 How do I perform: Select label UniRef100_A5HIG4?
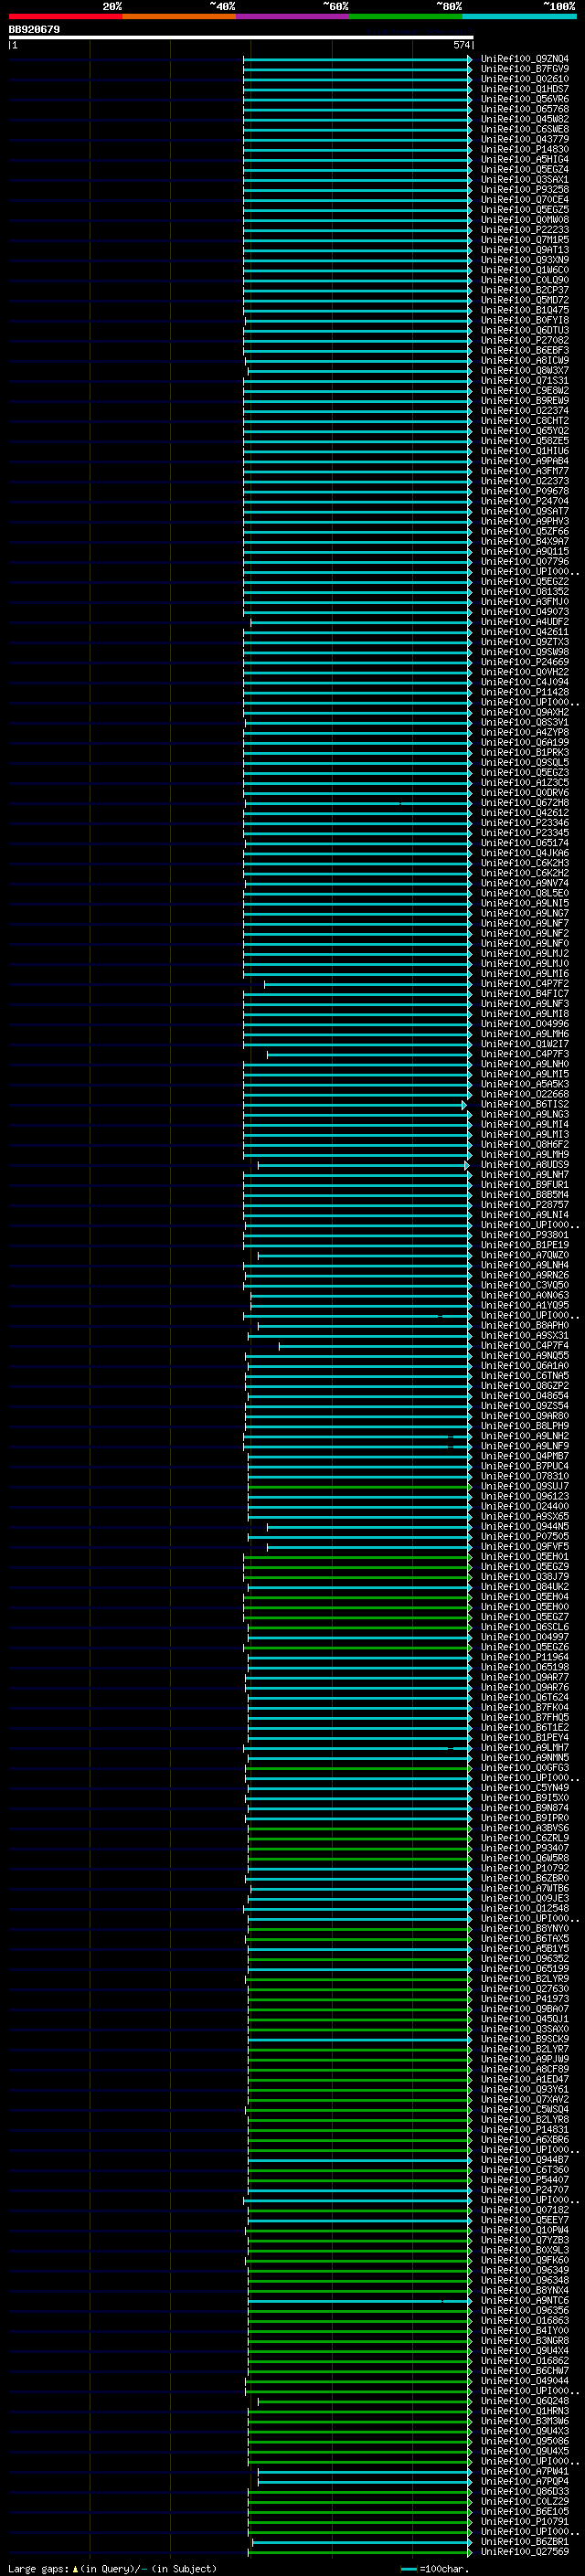point(525,159)
